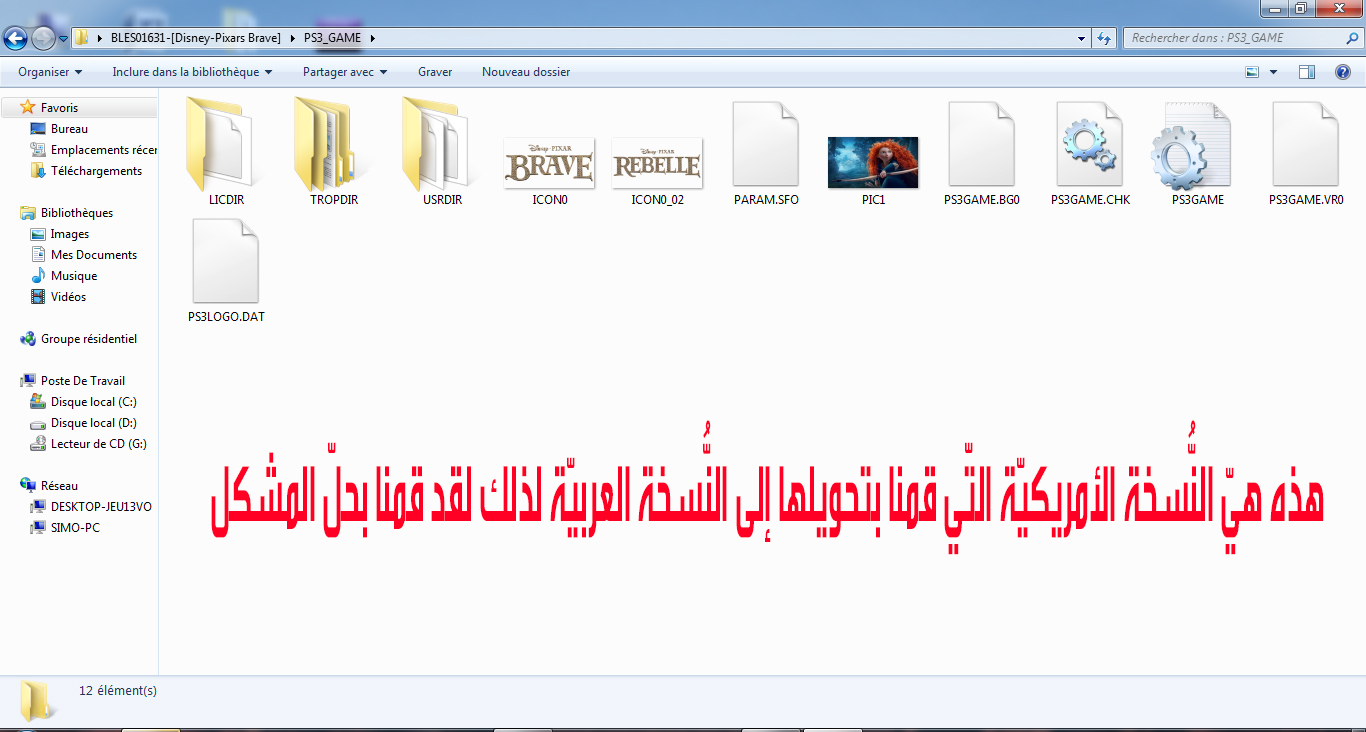This screenshot has width=1366, height=732.
Task: Click the help question mark icon
Action: 1343,72
